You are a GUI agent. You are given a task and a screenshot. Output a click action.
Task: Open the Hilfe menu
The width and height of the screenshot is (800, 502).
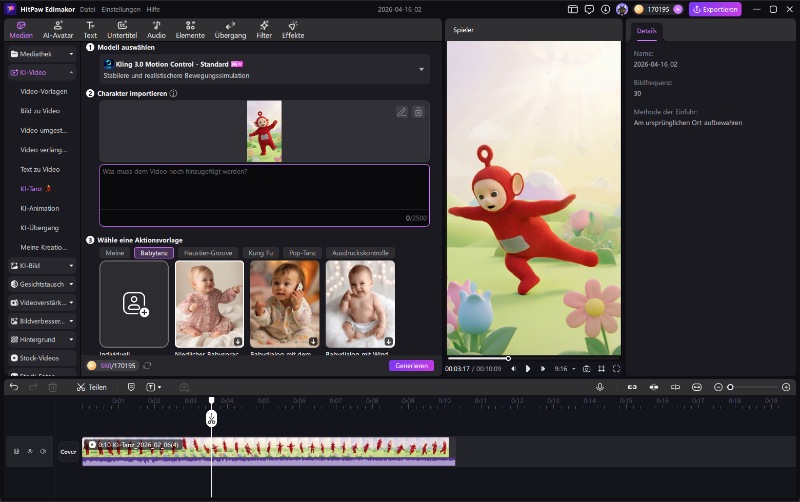click(153, 9)
